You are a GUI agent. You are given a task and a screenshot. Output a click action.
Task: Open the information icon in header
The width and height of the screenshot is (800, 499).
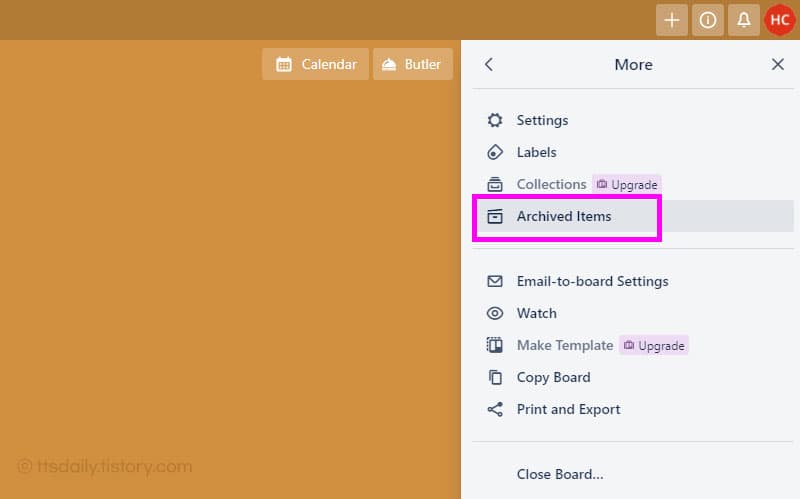click(x=708, y=20)
